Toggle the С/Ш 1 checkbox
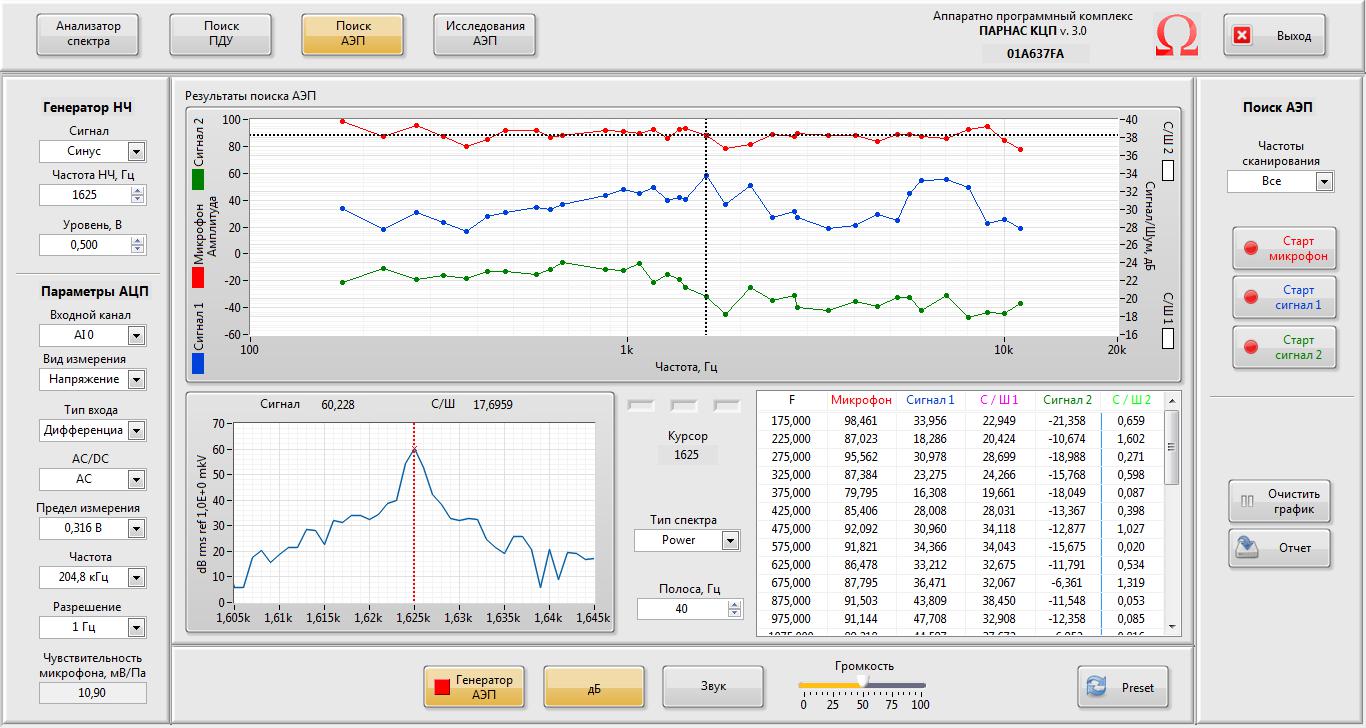Viewport: 1366px width, 728px height. 1168,339
